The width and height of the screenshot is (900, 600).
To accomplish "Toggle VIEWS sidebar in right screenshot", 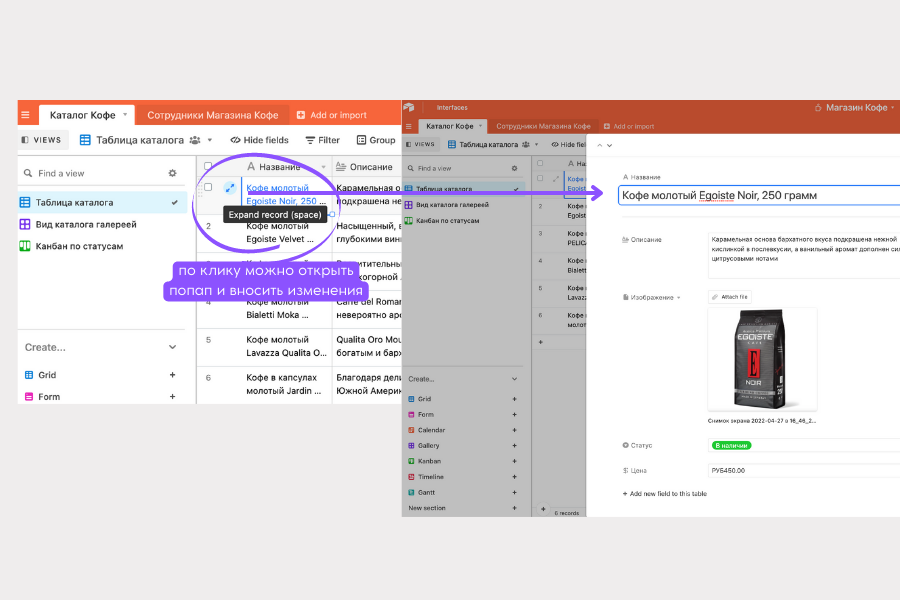I will tap(420, 145).
